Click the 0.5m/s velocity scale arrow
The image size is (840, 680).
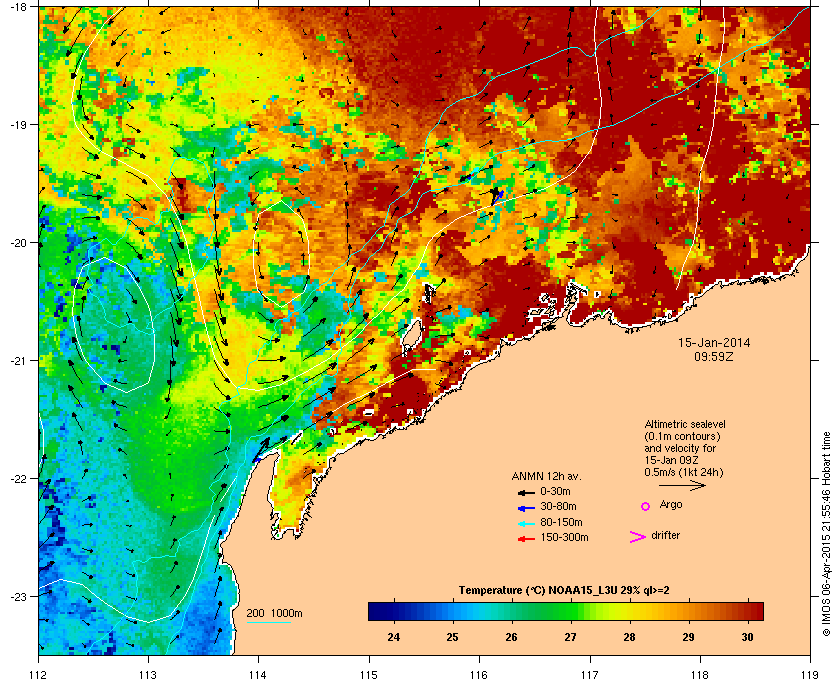682,485
